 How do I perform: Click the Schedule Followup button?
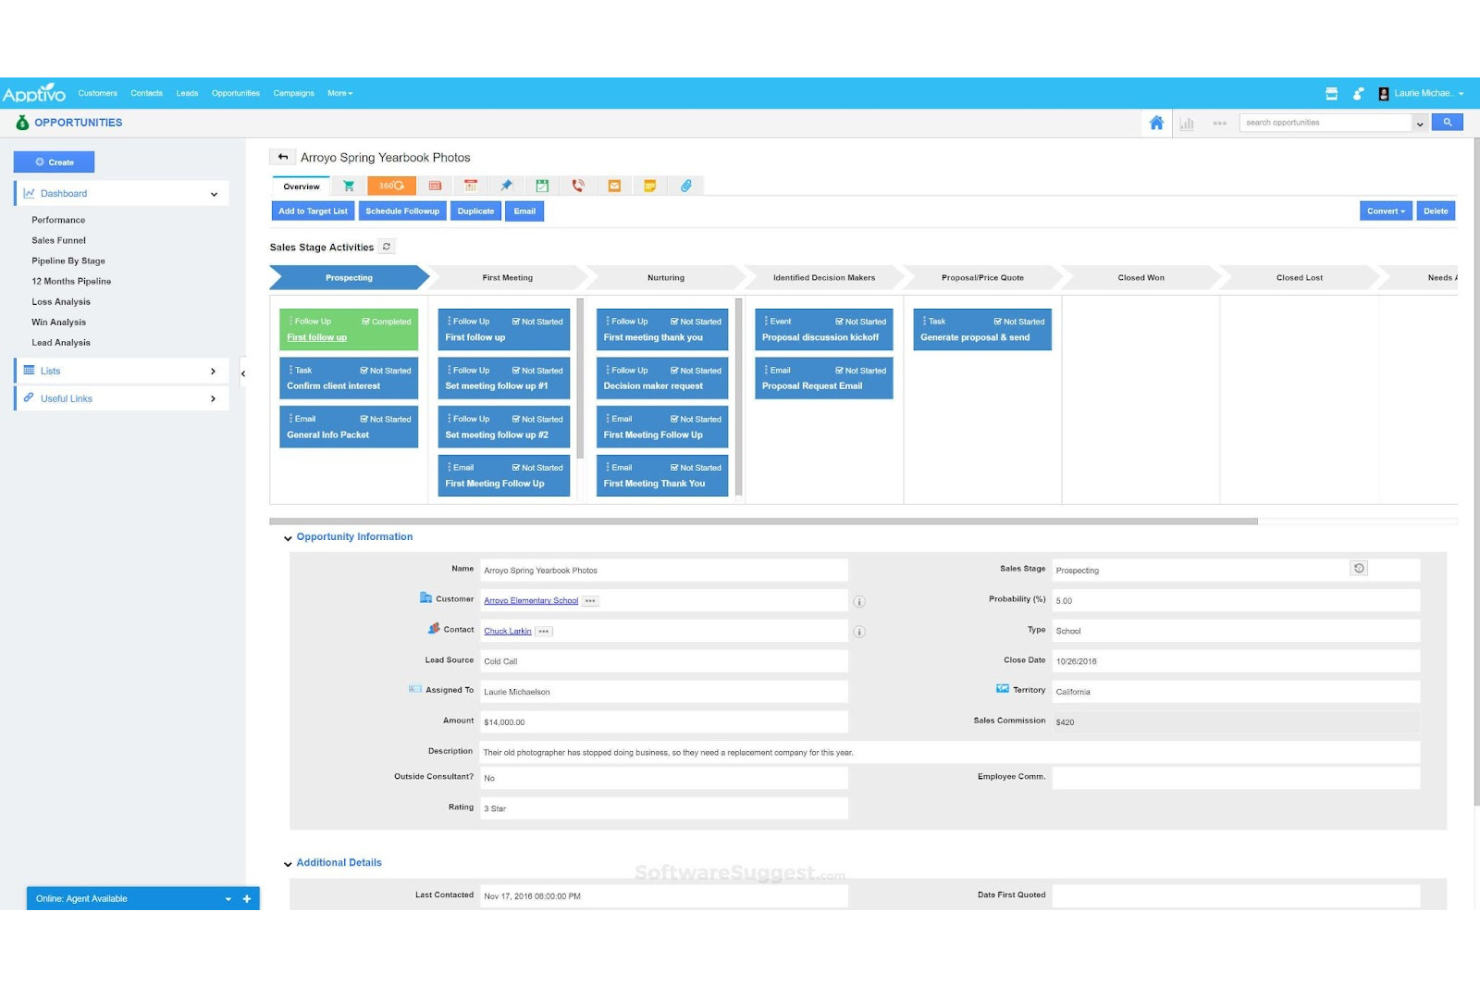click(403, 211)
